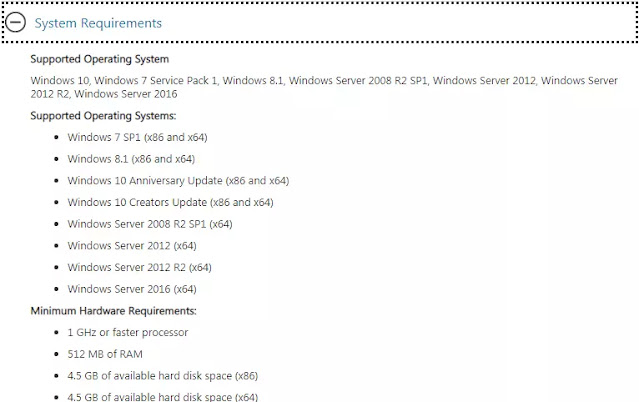The height and width of the screenshot is (402, 639).
Task: Select the Supported Operating System heading
Action: click(x=99, y=59)
